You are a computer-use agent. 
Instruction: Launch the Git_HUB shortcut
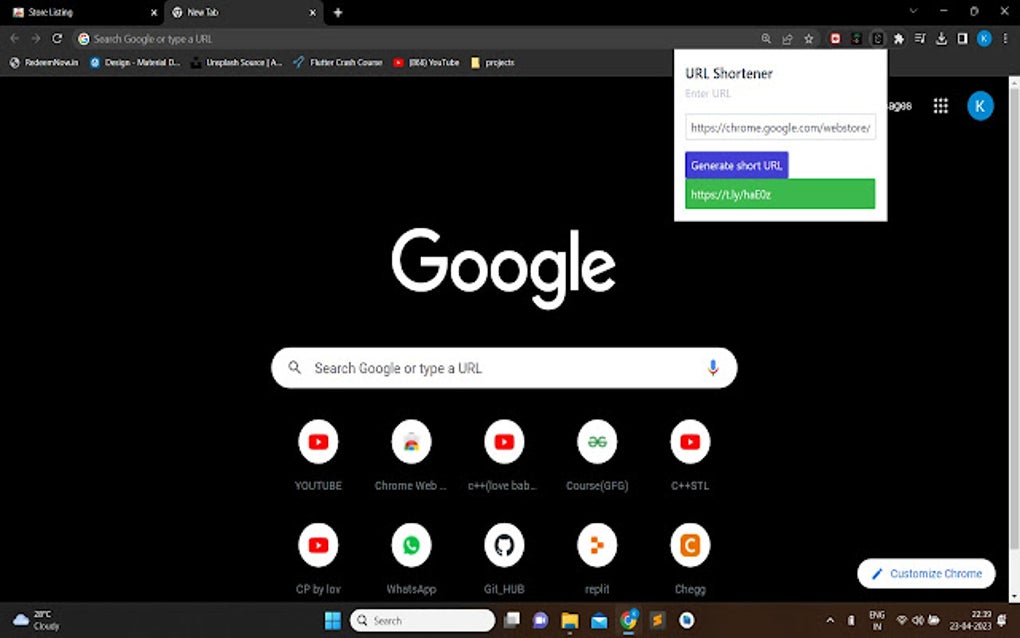point(504,545)
